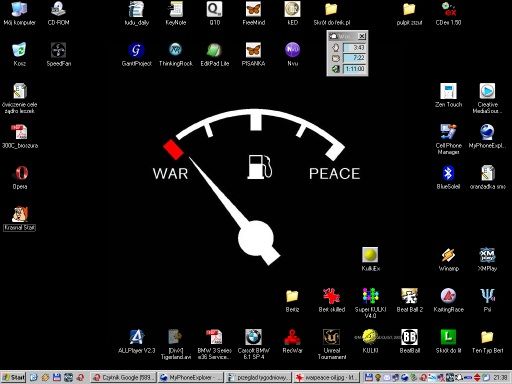Click the Start button
This screenshot has width=512, height=384.
point(14,377)
